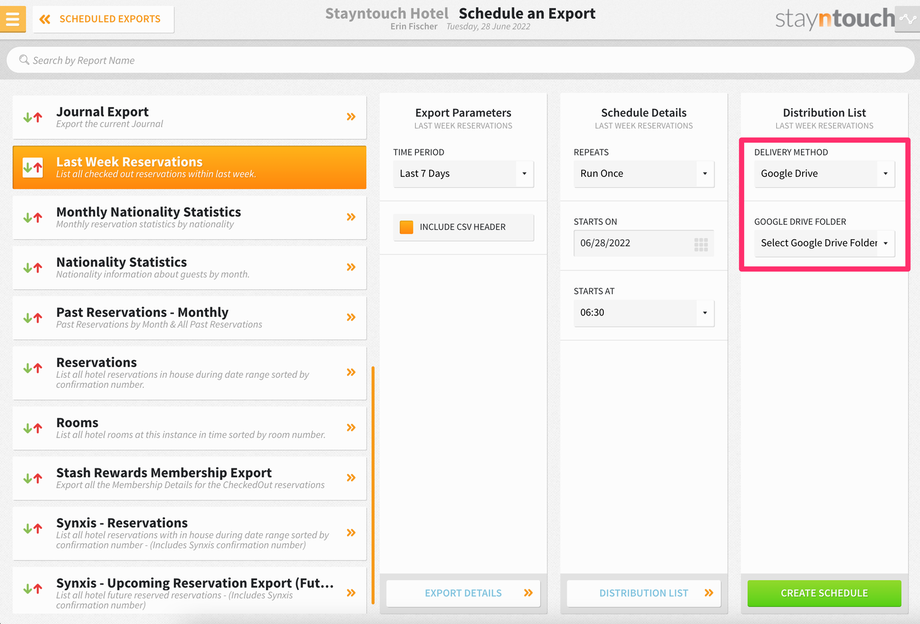Select Stash Rewards Membership Export
Image resolution: width=920 pixels, height=624 pixels.
(190, 478)
